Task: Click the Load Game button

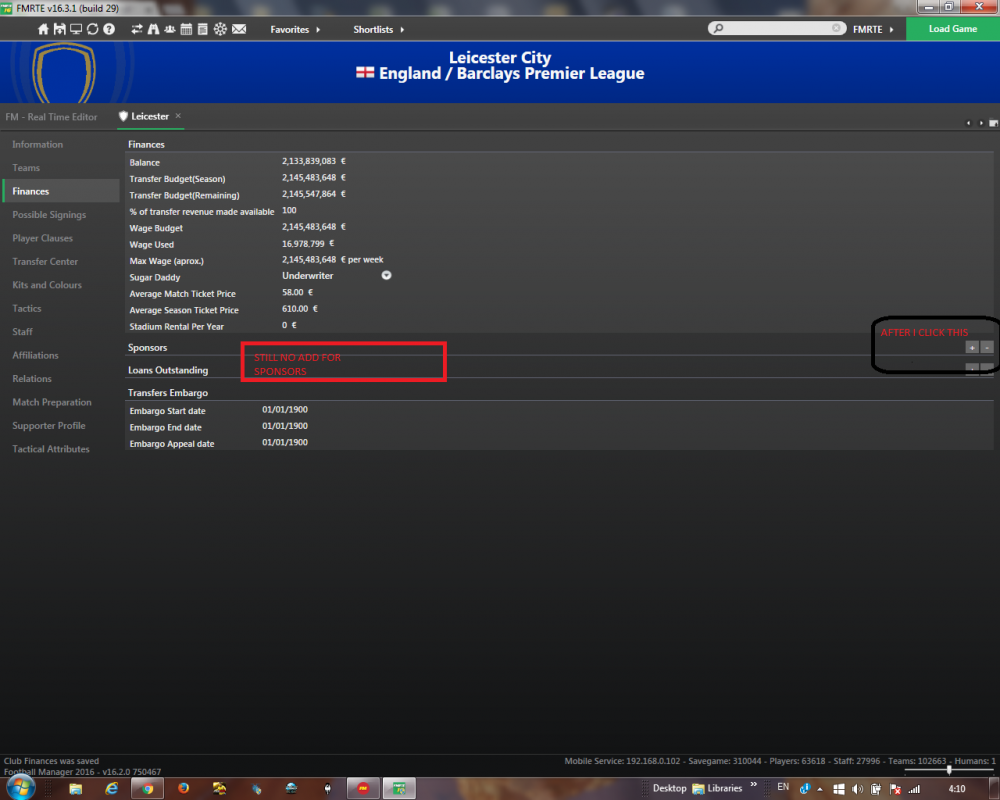Action: 953,29
